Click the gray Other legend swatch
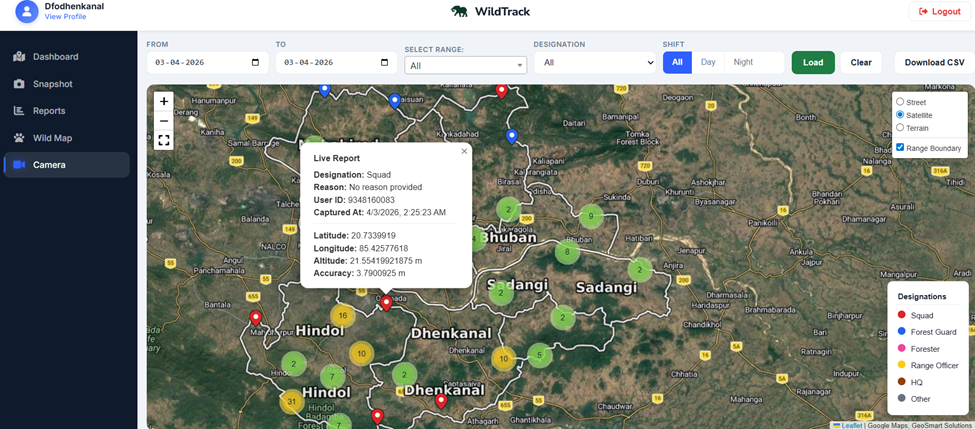975x429 pixels. [902, 399]
